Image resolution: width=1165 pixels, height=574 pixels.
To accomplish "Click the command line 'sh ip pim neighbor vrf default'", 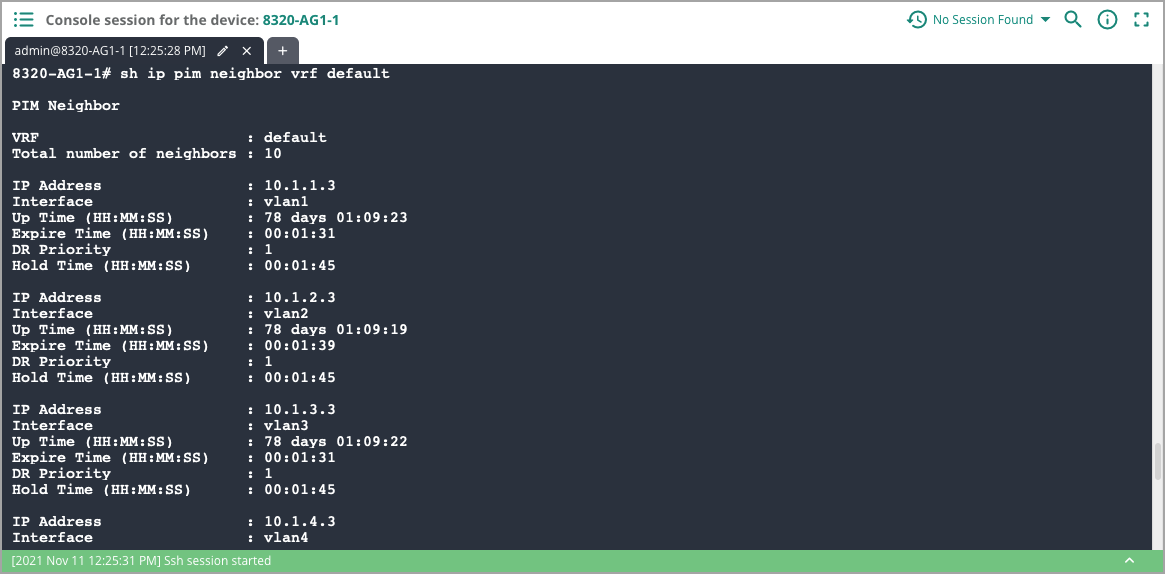I will [255, 74].
